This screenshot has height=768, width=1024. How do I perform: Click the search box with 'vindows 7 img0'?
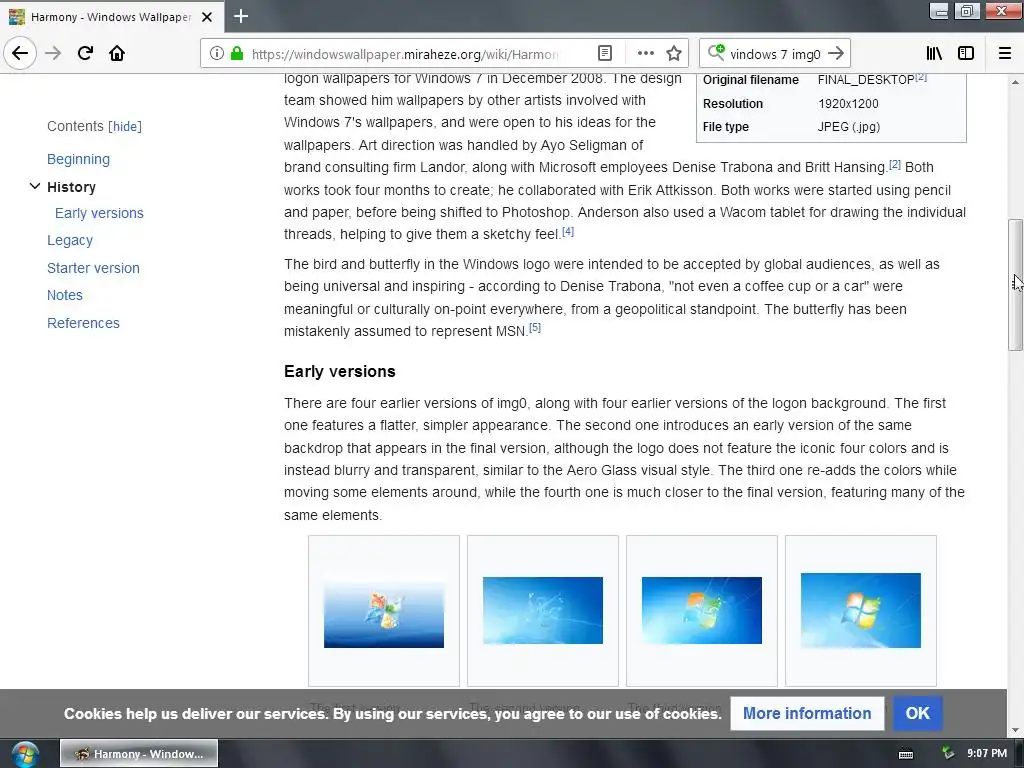pos(775,54)
